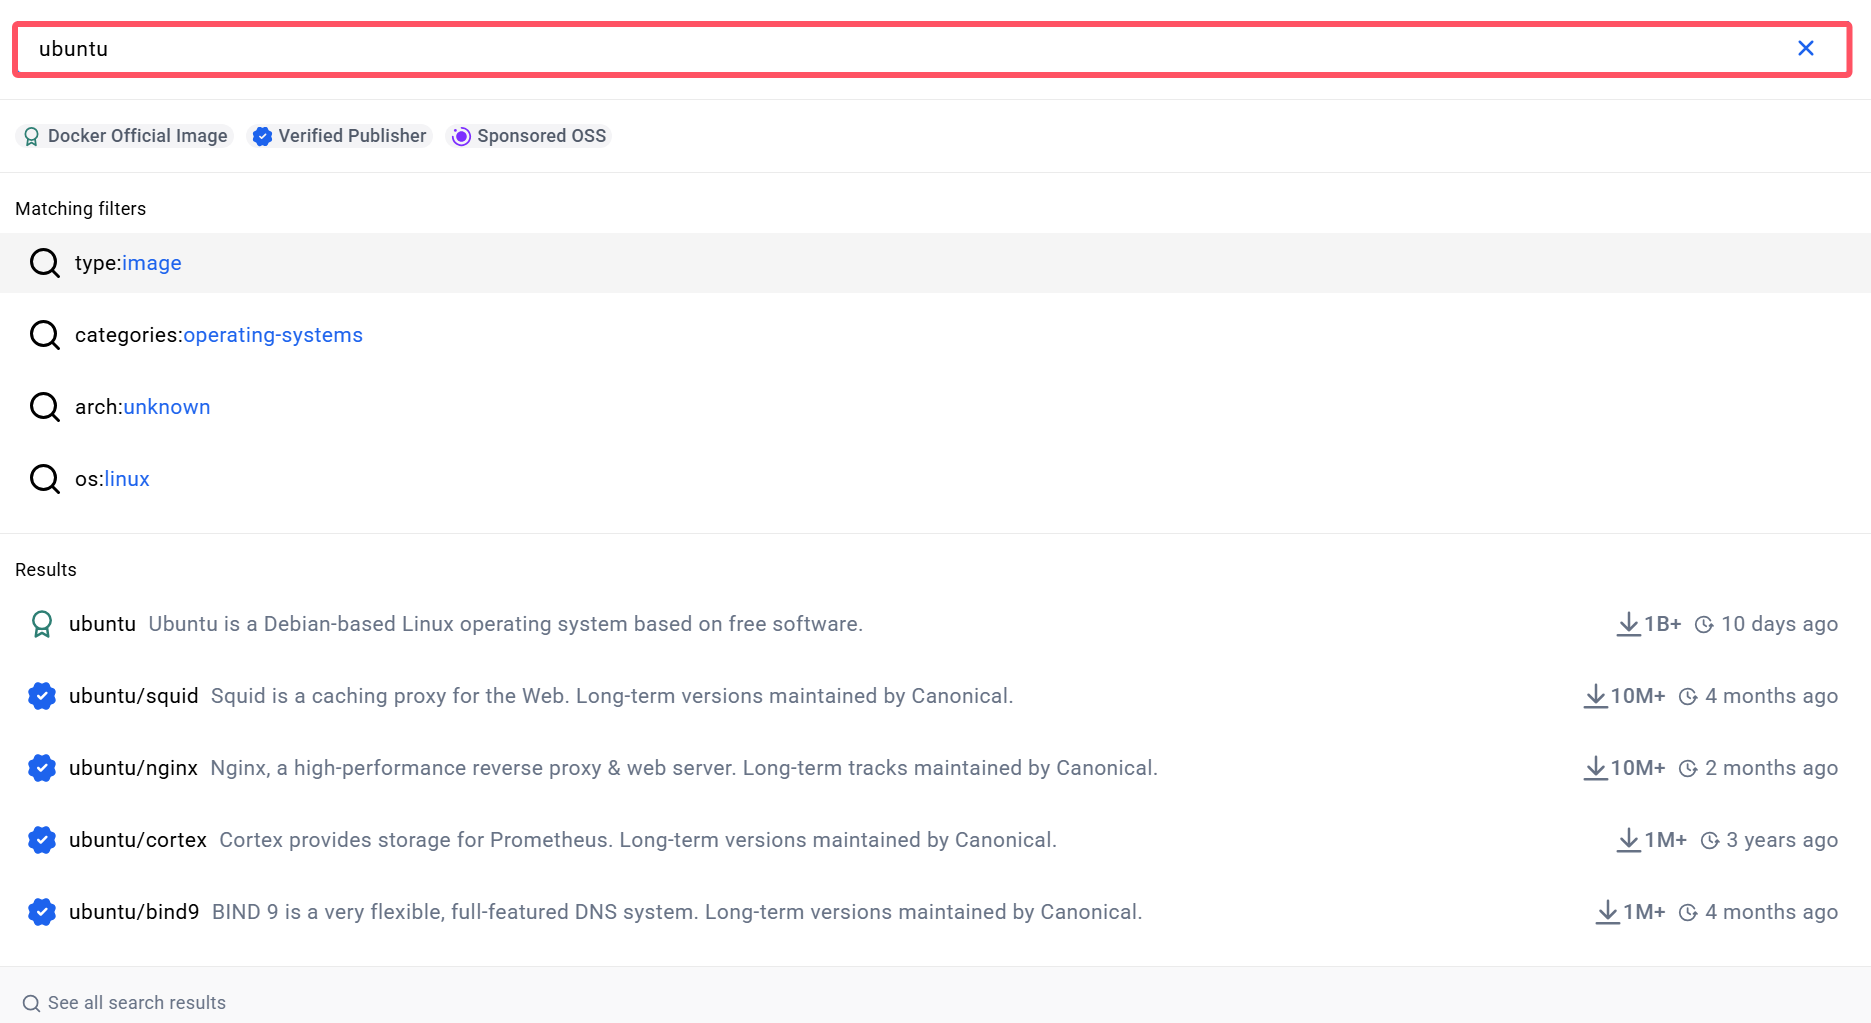Toggle the Verified Publisher filter chip

pos(340,136)
